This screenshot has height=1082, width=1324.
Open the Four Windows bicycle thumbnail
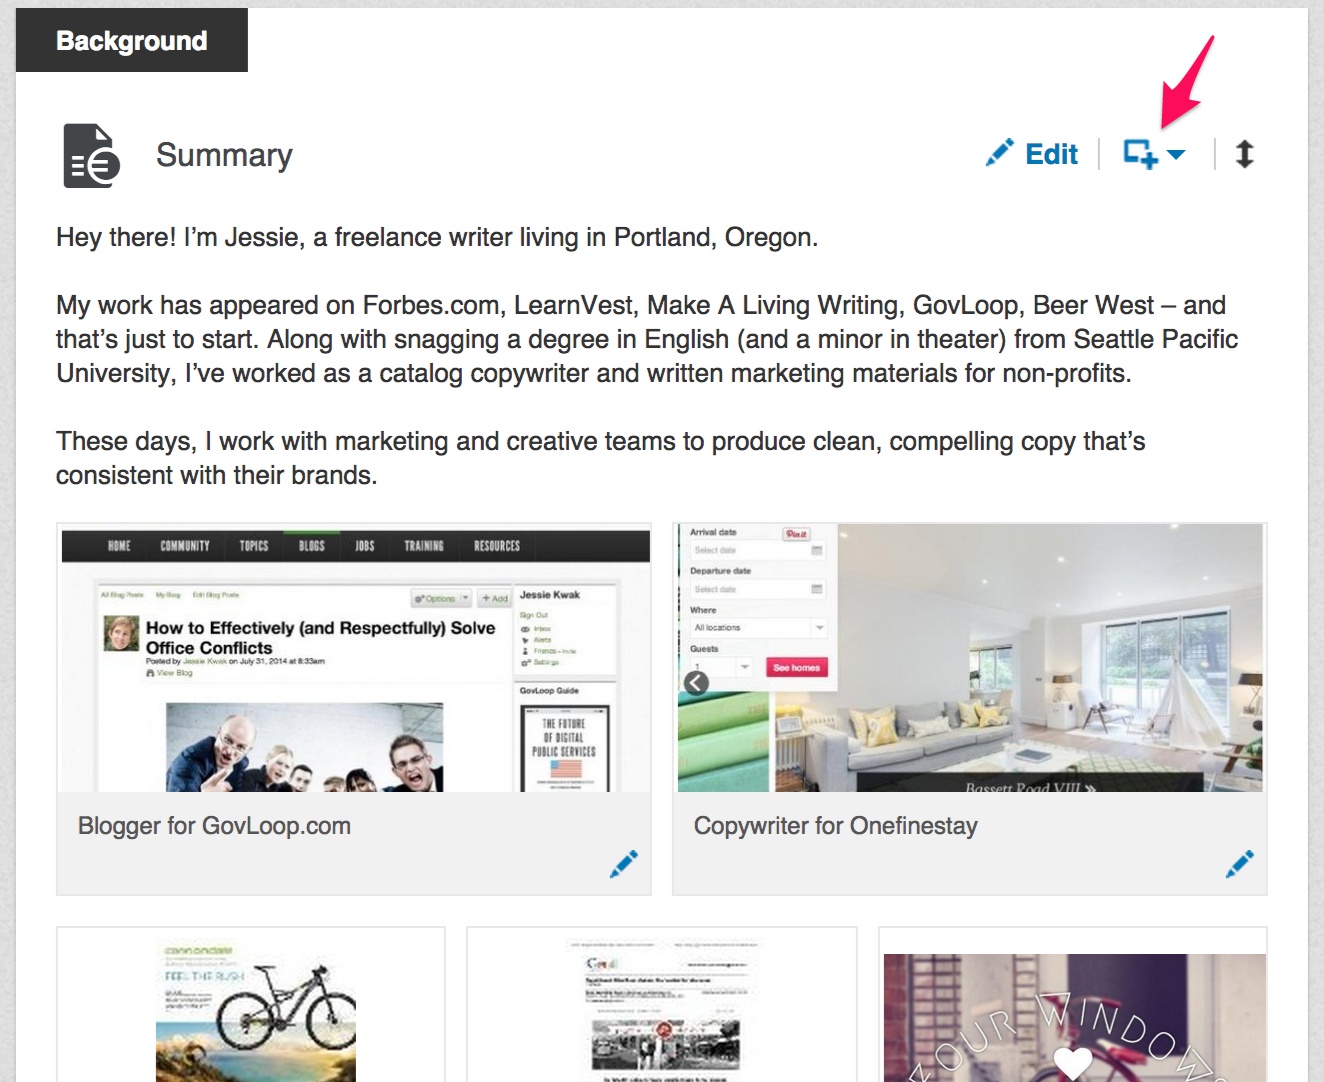1074,1016
